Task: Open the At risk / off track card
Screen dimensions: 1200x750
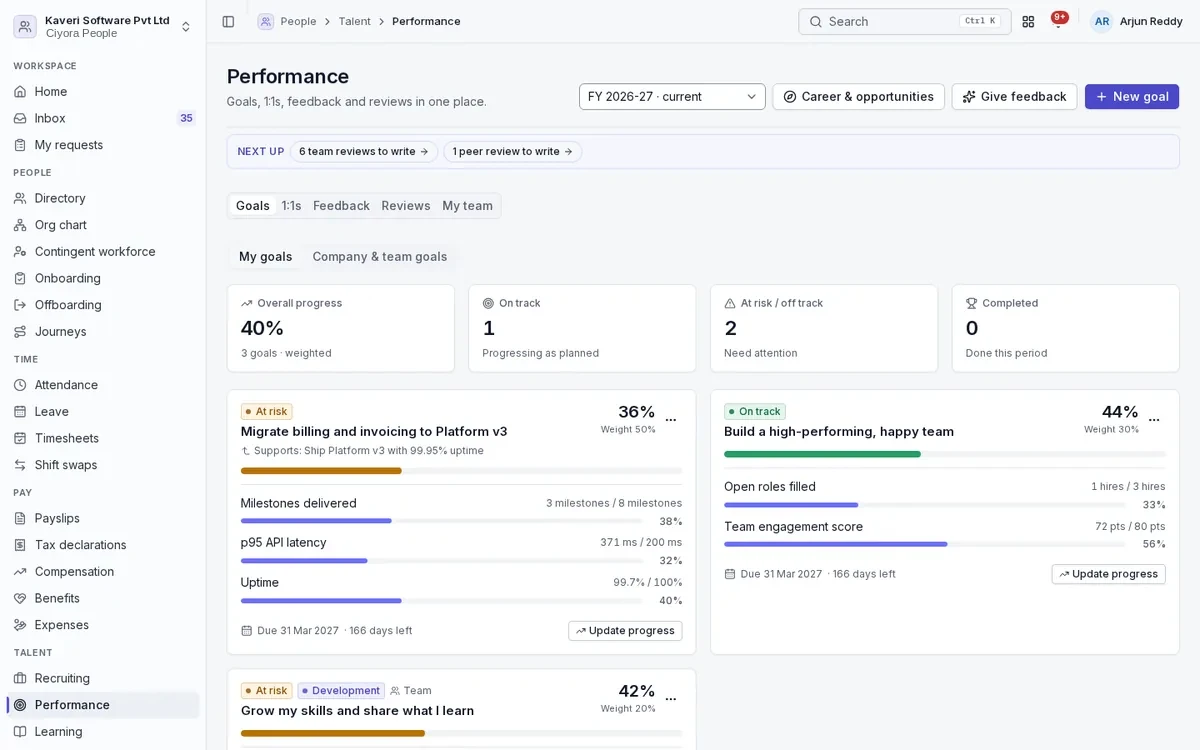Action: click(824, 328)
